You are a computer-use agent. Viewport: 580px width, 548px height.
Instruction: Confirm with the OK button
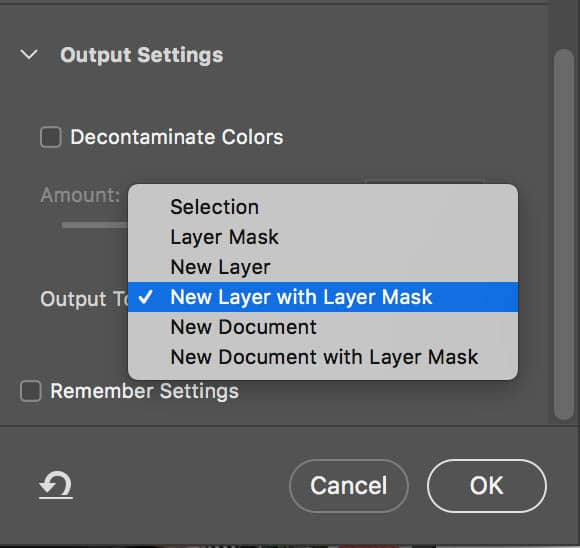coord(487,485)
